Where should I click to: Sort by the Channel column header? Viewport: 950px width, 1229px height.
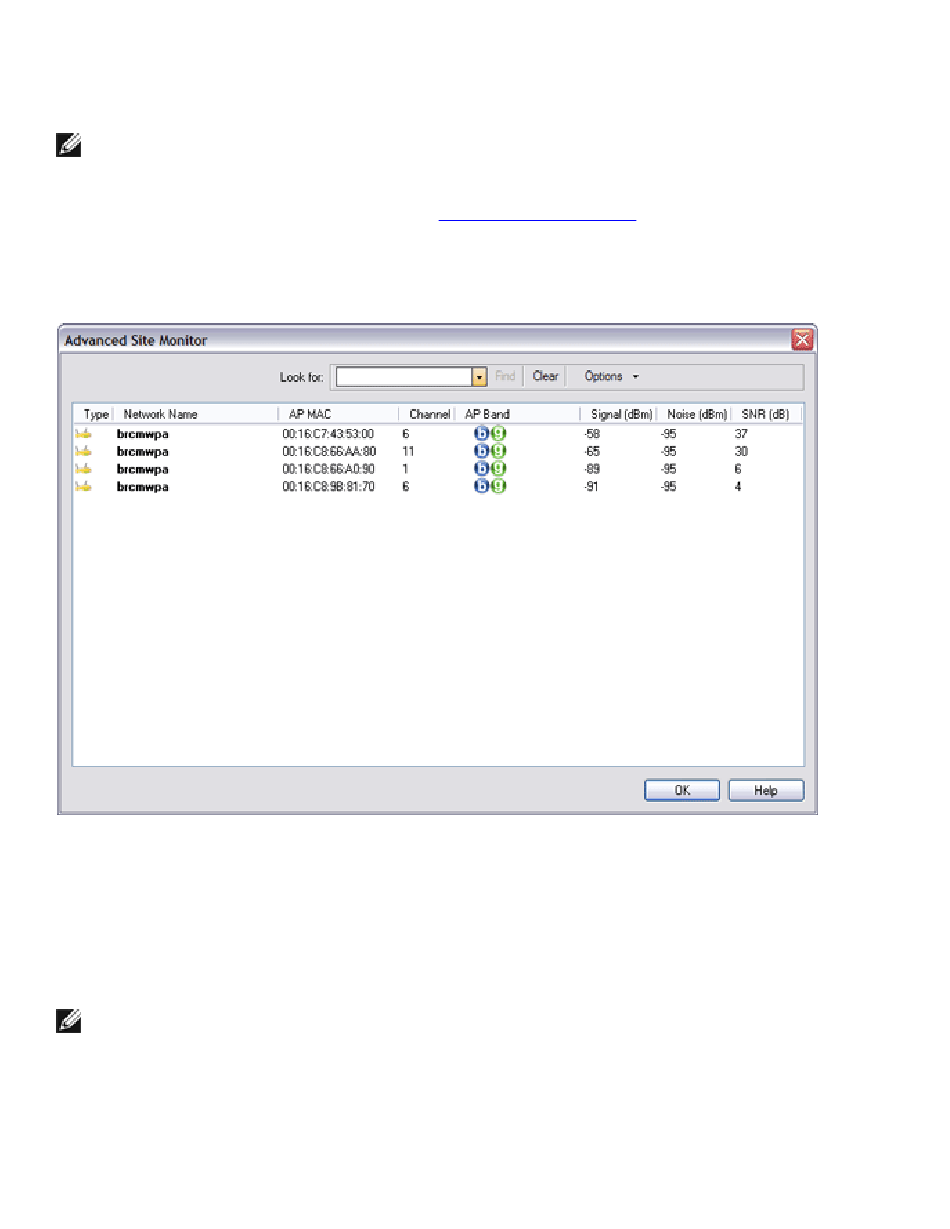[x=428, y=414]
